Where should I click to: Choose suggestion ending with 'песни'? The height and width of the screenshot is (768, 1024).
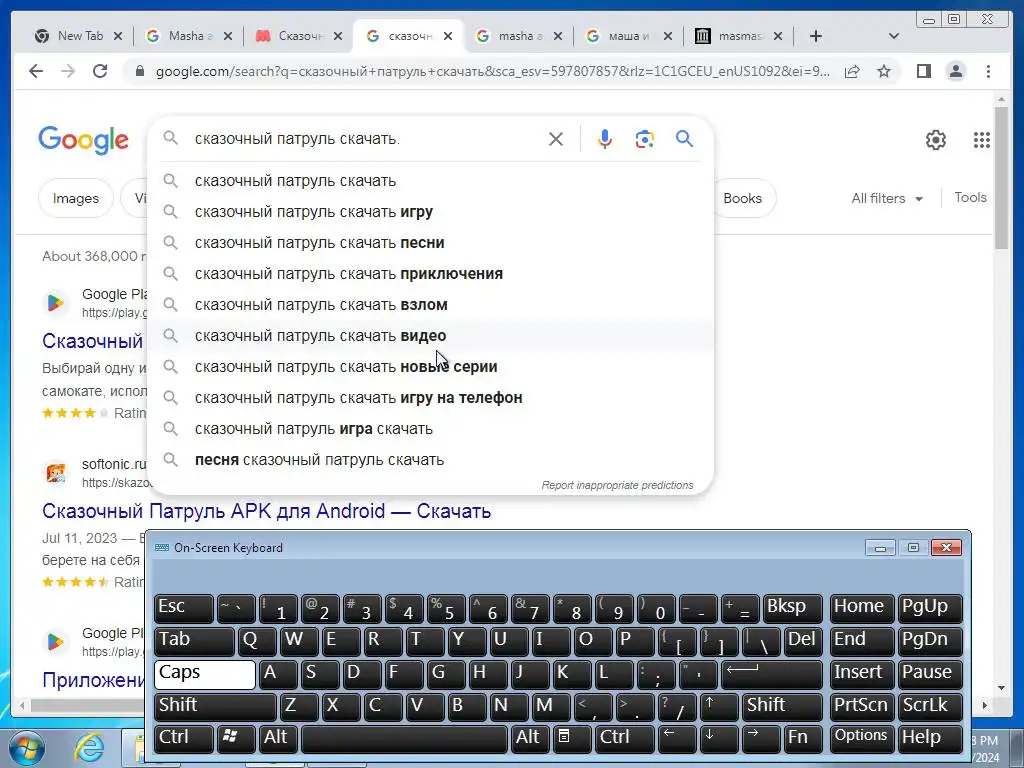(x=431, y=243)
